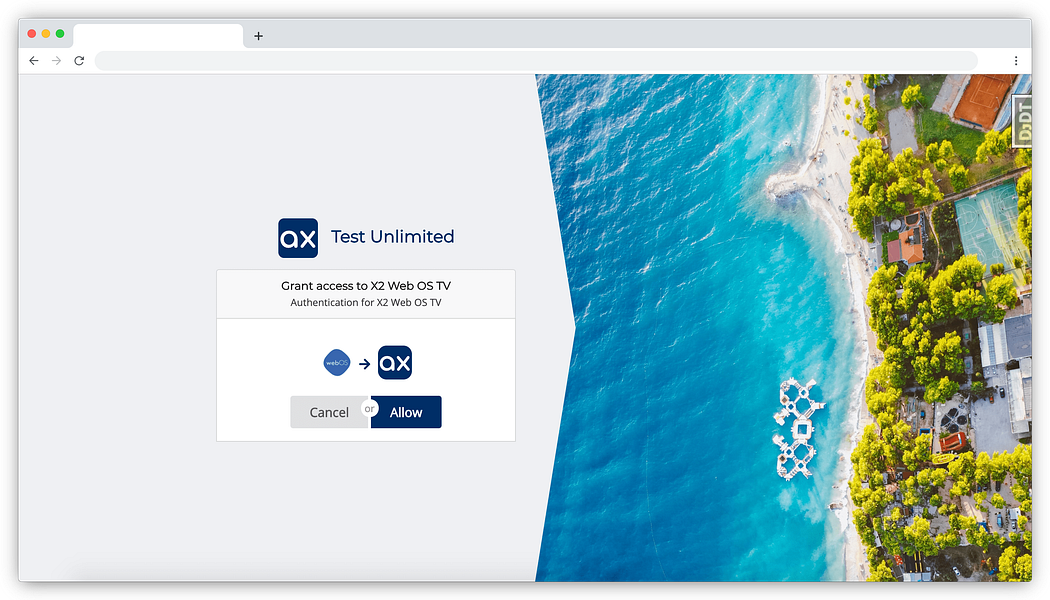Click the browser back arrow

tap(33, 61)
